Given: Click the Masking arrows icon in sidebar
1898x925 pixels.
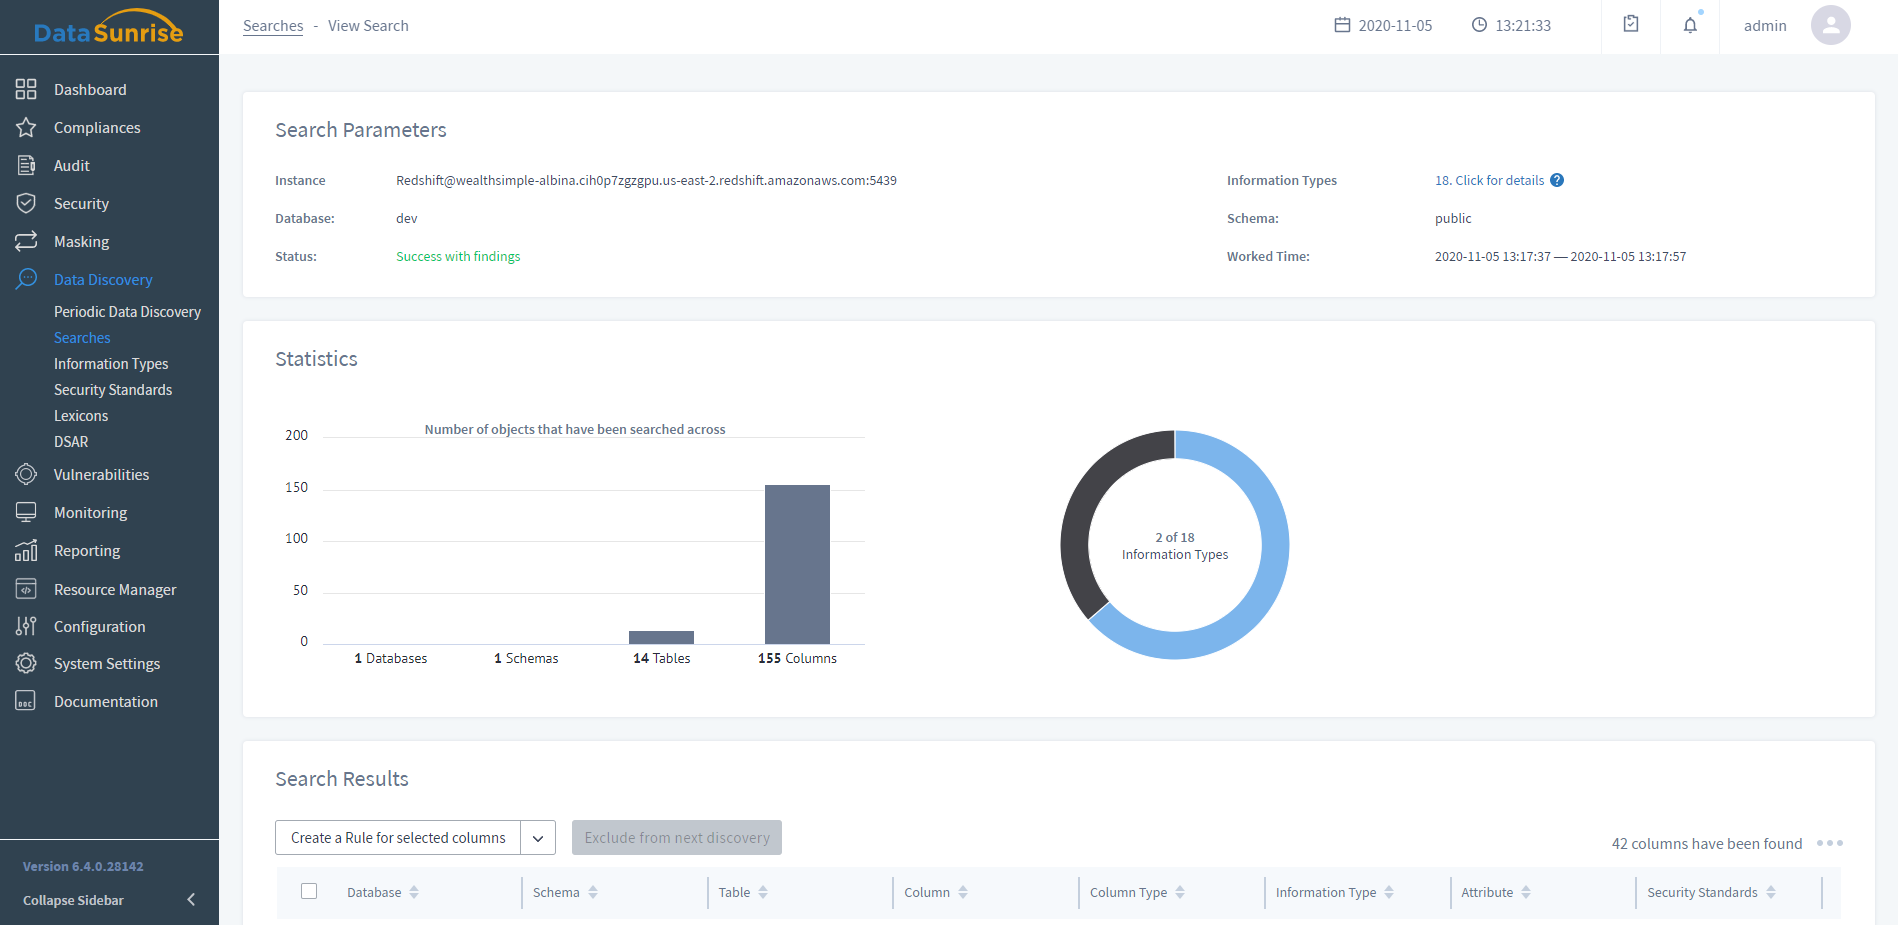Looking at the screenshot, I should [26, 242].
